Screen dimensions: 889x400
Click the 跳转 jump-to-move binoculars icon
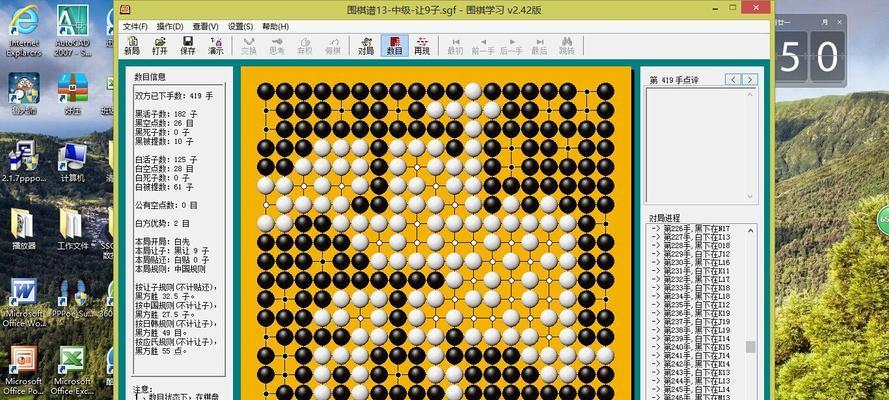coord(567,45)
